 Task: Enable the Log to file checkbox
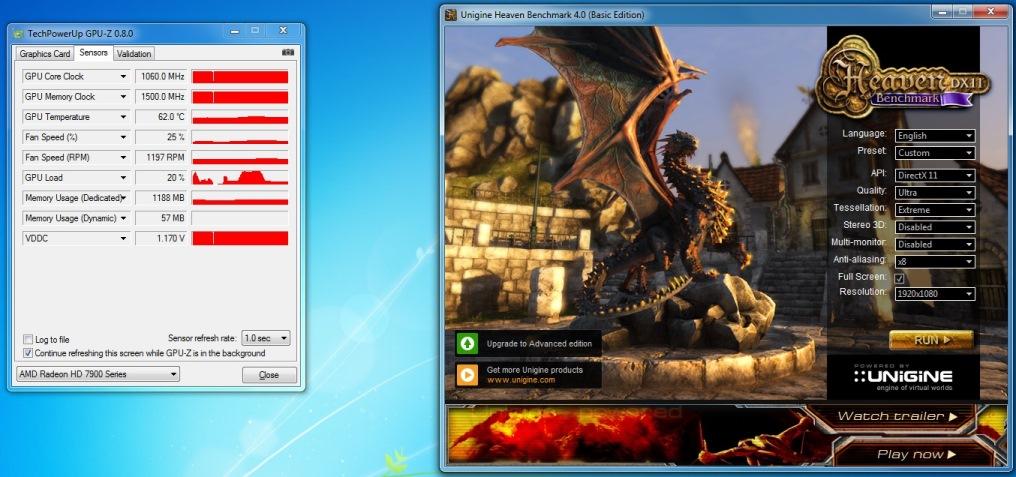[x=28, y=339]
